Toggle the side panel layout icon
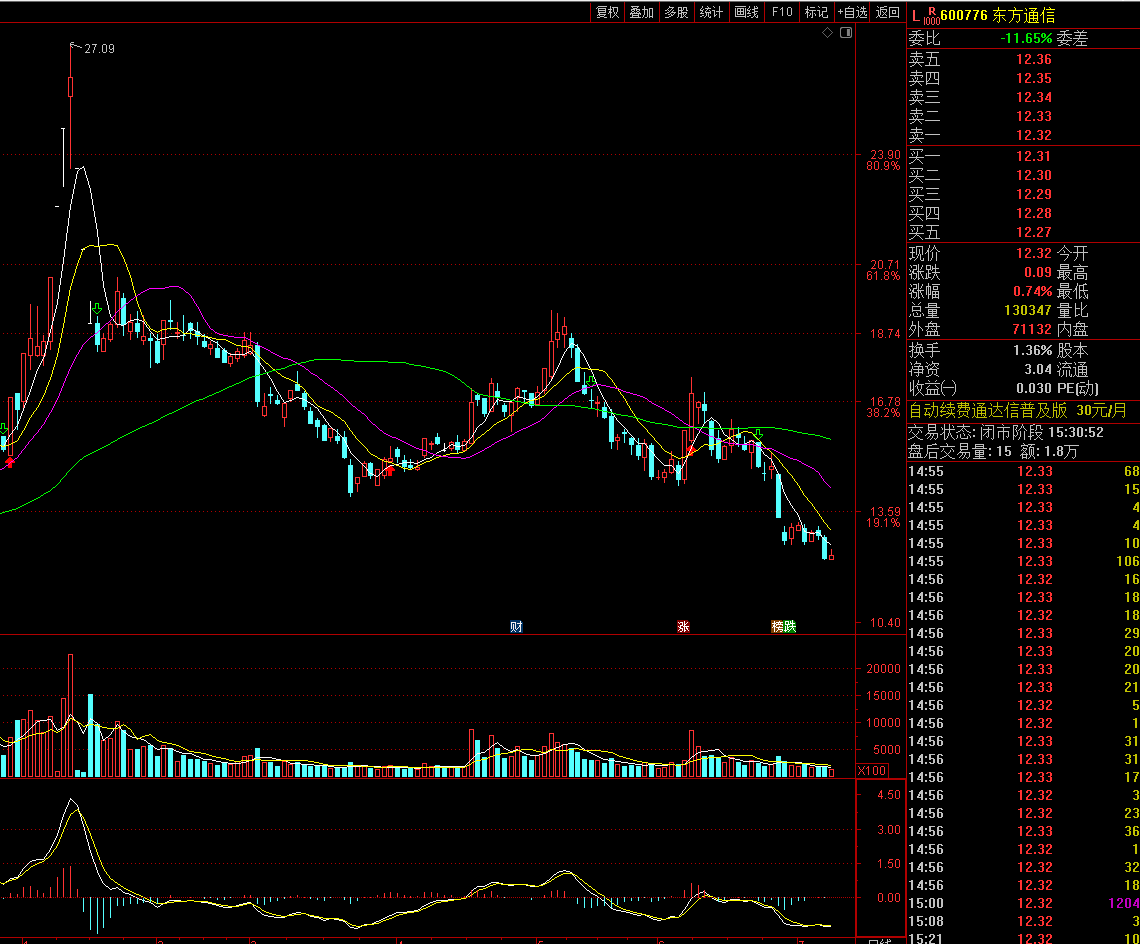 point(846,33)
